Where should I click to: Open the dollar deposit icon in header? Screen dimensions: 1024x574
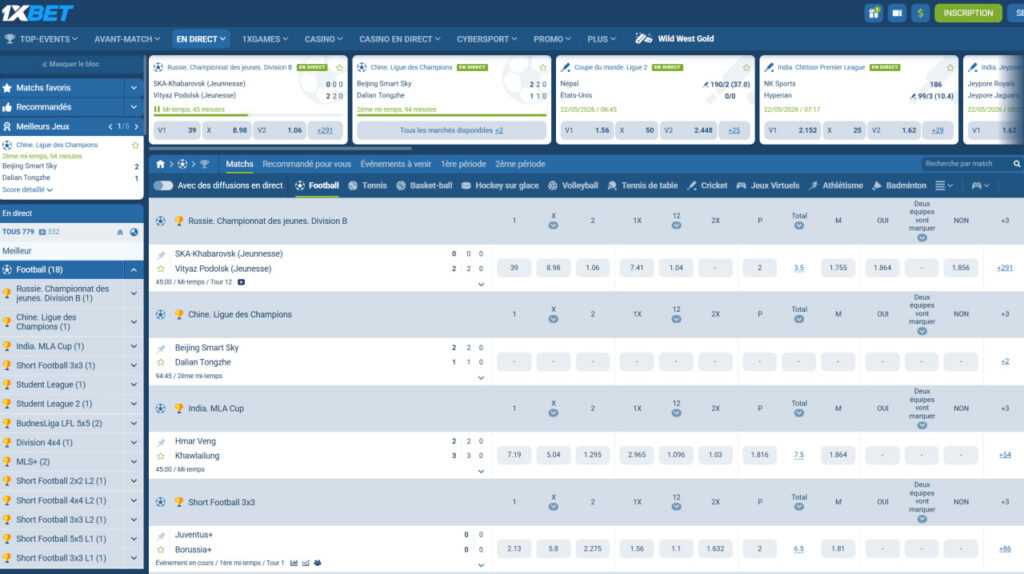(x=920, y=12)
